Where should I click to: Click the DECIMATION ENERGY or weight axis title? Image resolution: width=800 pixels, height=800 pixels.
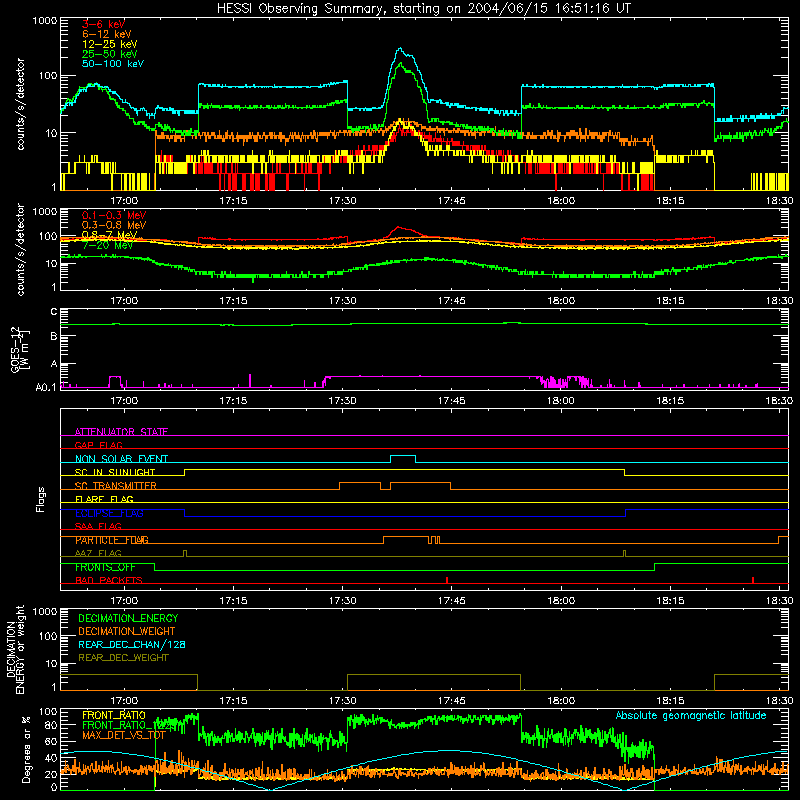click(x=15, y=649)
